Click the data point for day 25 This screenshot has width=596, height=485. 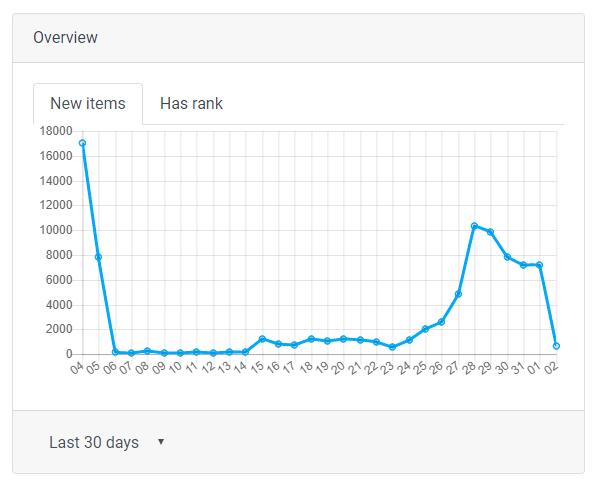click(425, 329)
